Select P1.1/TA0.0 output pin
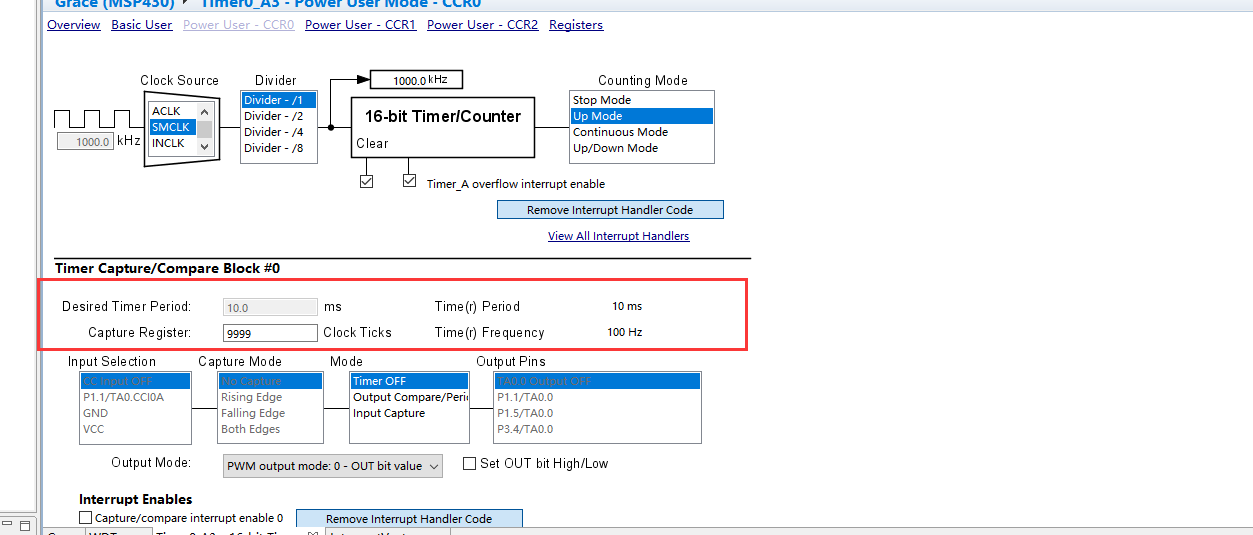The height and width of the screenshot is (535, 1253). click(x=597, y=397)
